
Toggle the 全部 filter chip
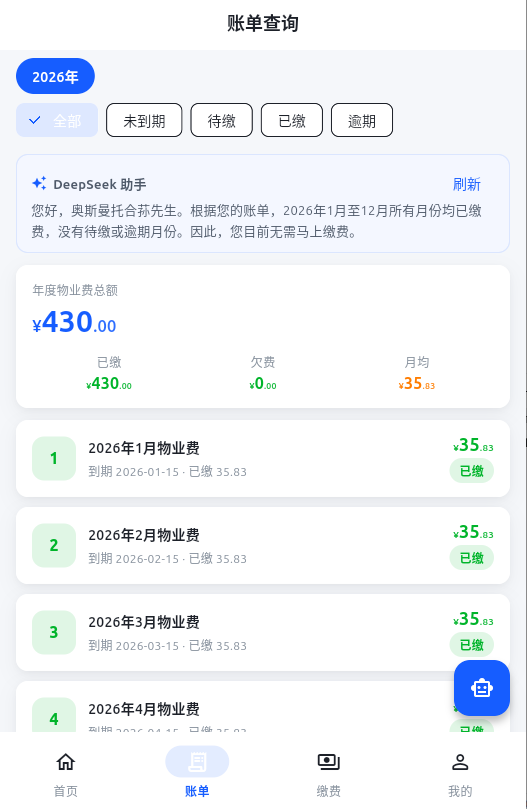tap(57, 120)
